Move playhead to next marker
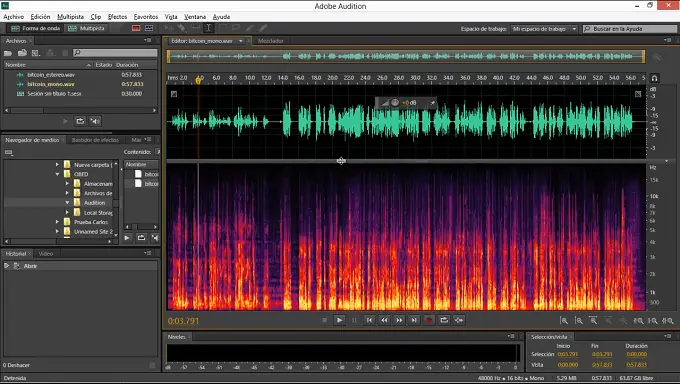This screenshot has height=384, width=680. point(414,320)
